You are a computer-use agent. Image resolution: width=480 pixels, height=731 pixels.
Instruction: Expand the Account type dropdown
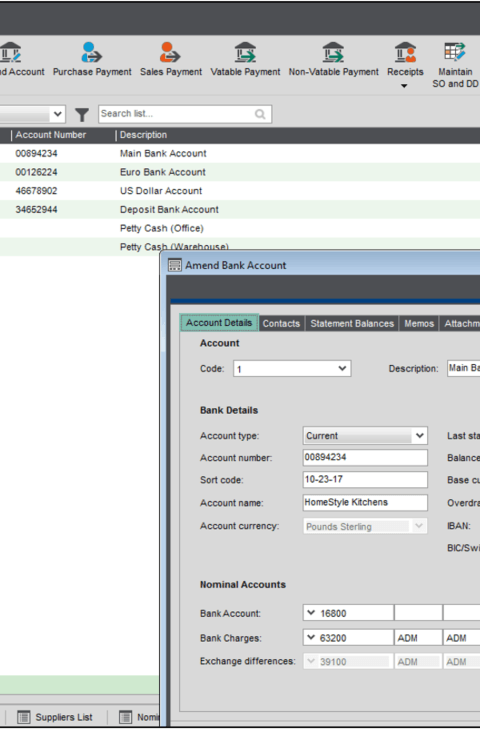(x=419, y=436)
